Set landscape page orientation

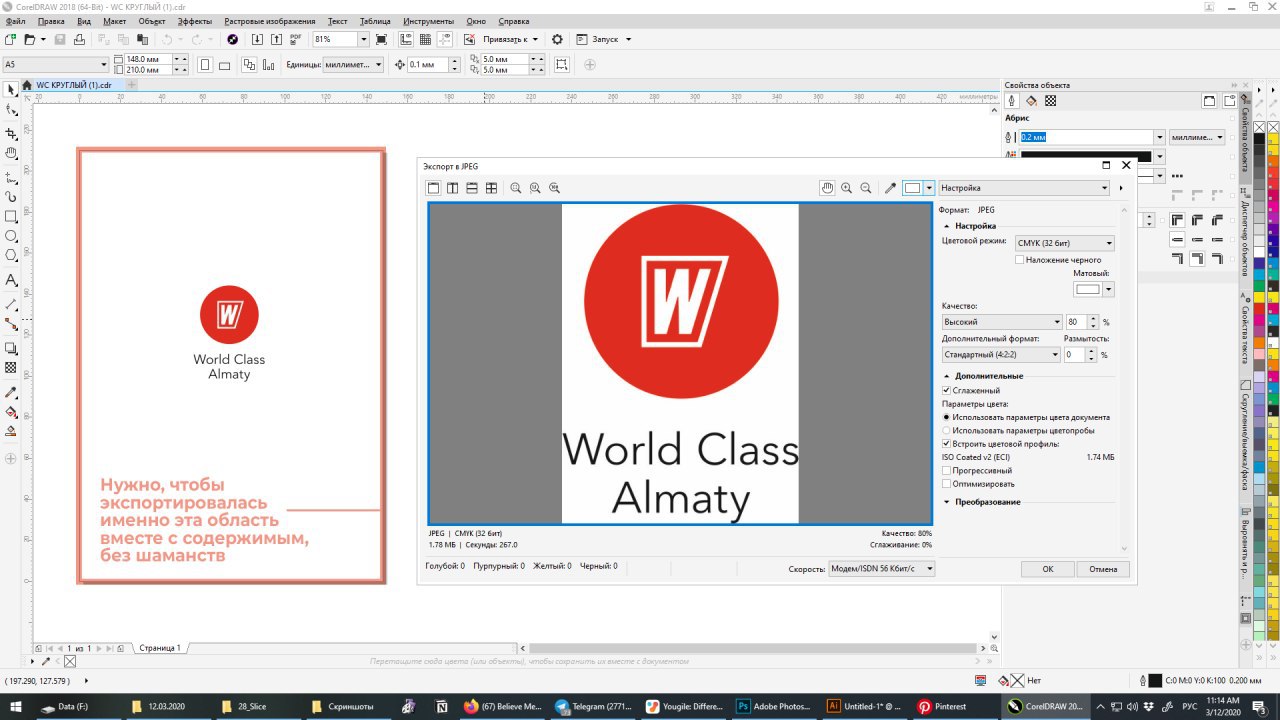tap(225, 65)
